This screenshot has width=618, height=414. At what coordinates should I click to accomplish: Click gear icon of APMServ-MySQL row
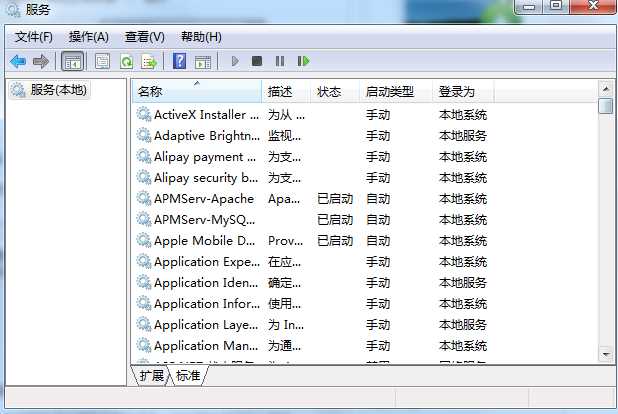pos(144,220)
